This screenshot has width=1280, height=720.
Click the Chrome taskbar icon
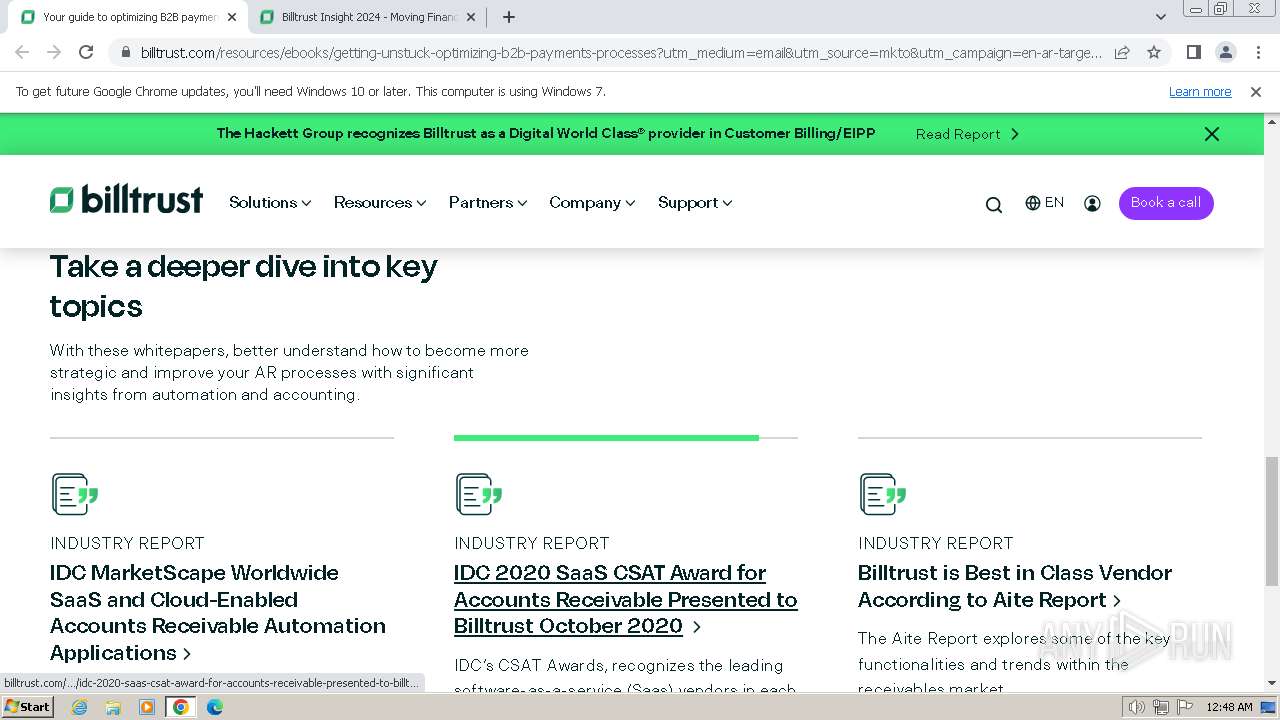point(181,707)
